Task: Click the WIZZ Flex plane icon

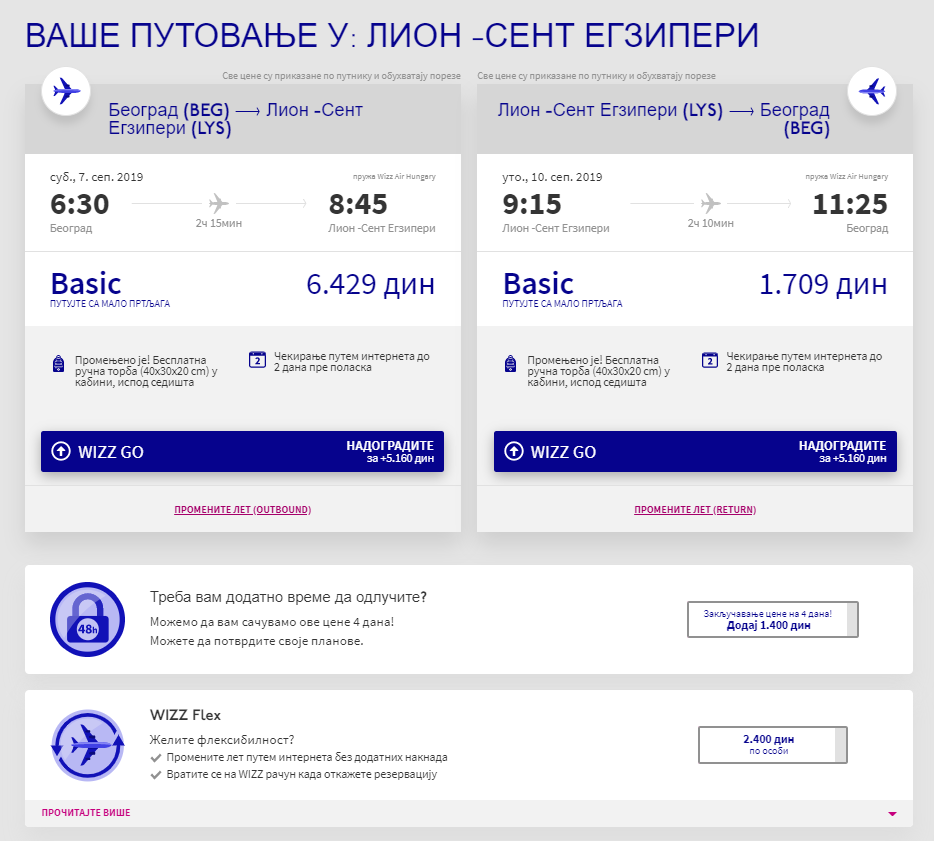Action: coord(88,745)
